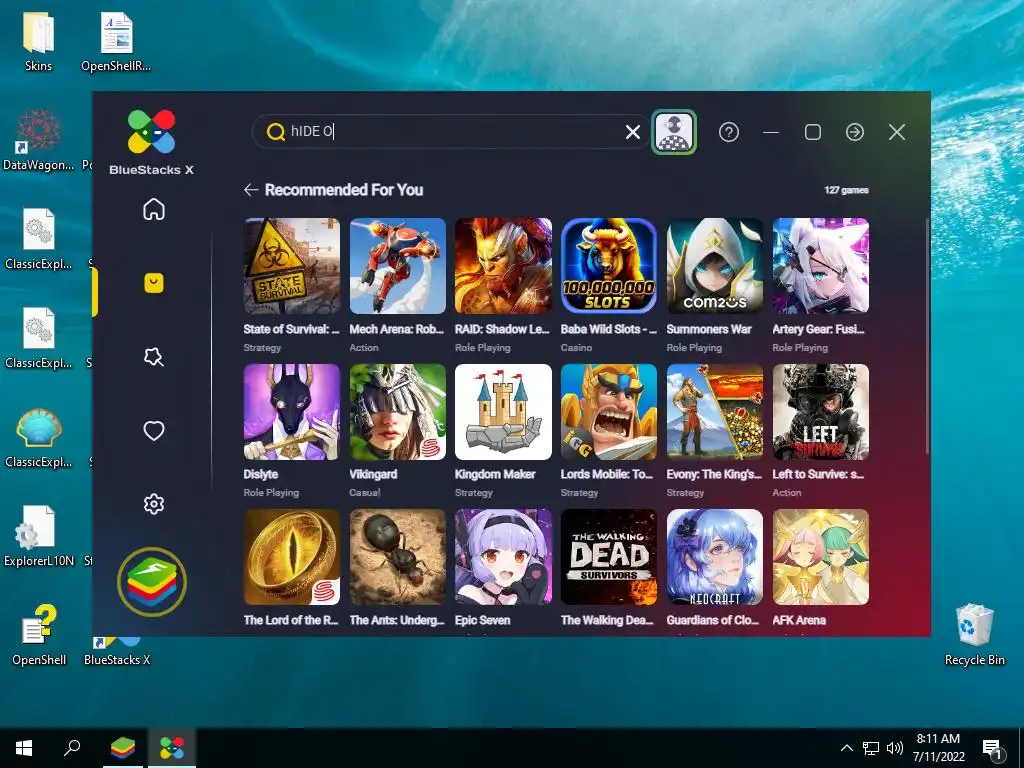Image resolution: width=1024 pixels, height=768 pixels.
Task: Open Lords Mobile game tile
Action: pos(609,411)
